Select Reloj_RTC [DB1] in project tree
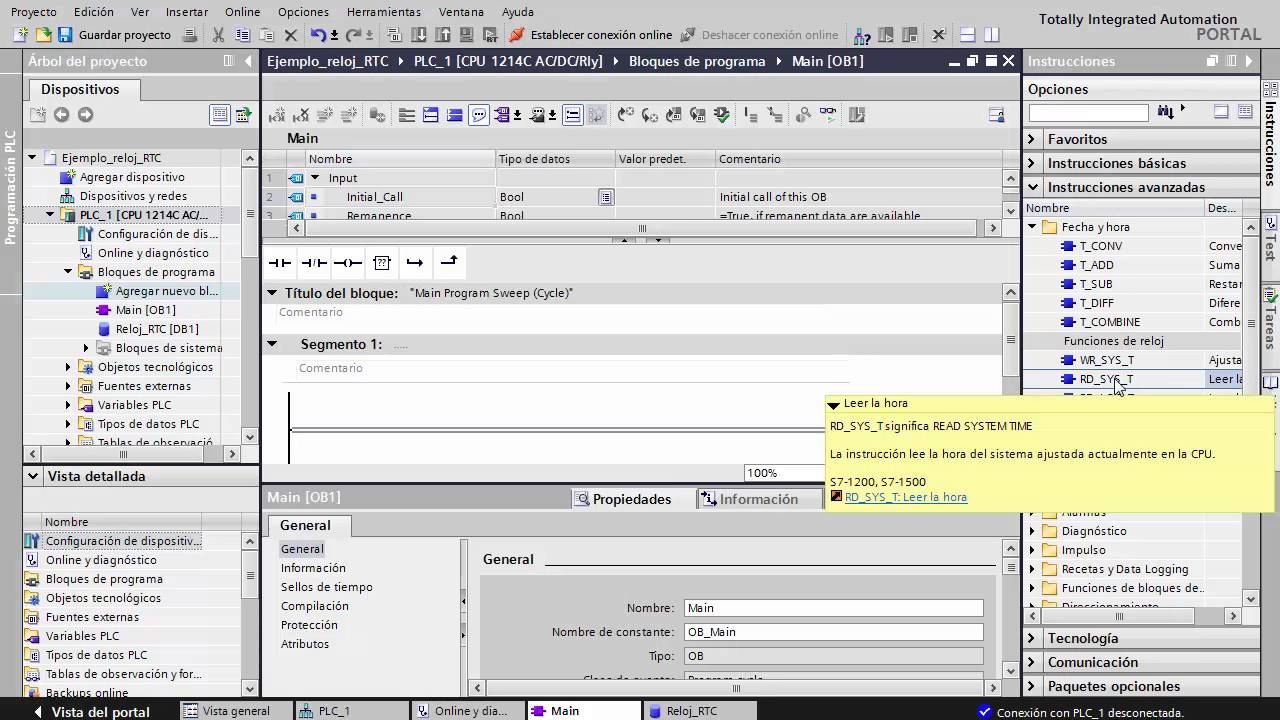The height and width of the screenshot is (720, 1280). (x=157, y=329)
